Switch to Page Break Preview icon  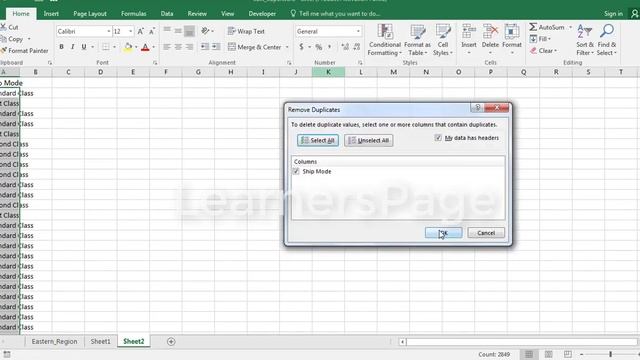567,354
